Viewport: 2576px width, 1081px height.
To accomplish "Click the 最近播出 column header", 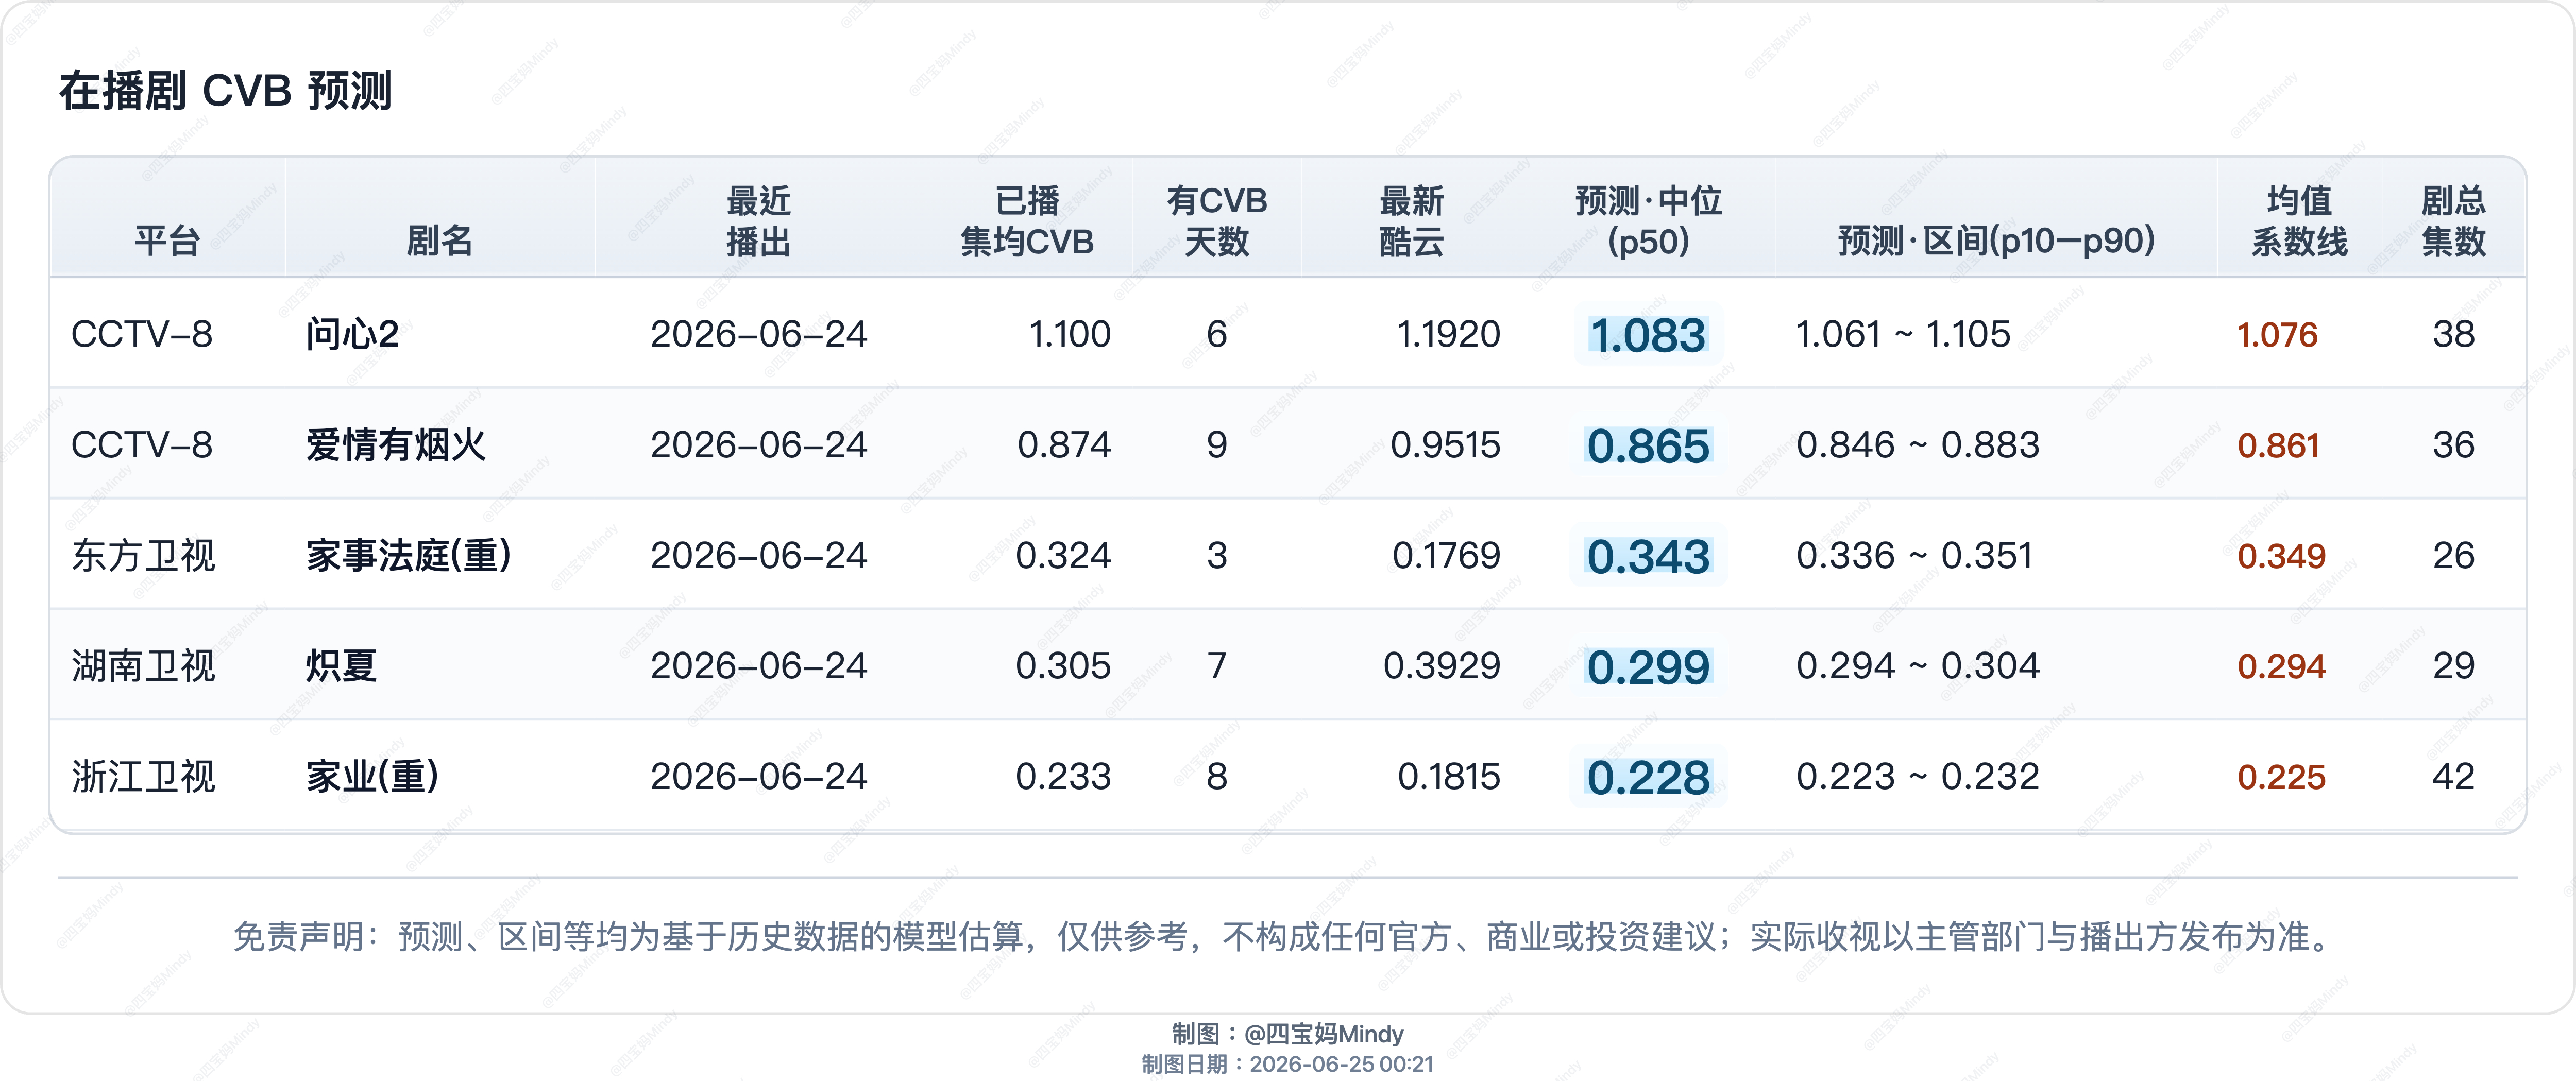I will [758, 221].
